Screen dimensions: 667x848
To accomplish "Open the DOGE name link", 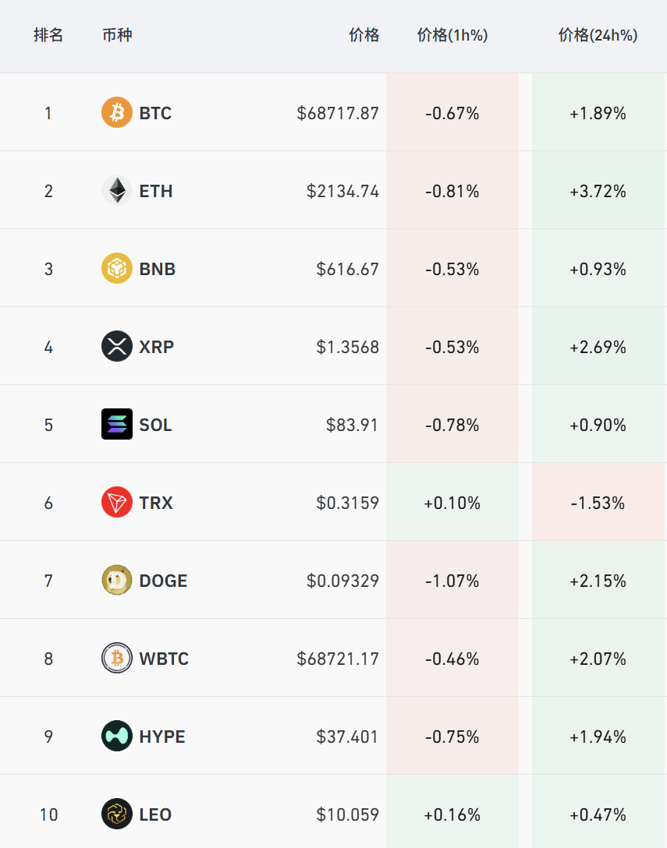I will pyautogui.click(x=163, y=581).
